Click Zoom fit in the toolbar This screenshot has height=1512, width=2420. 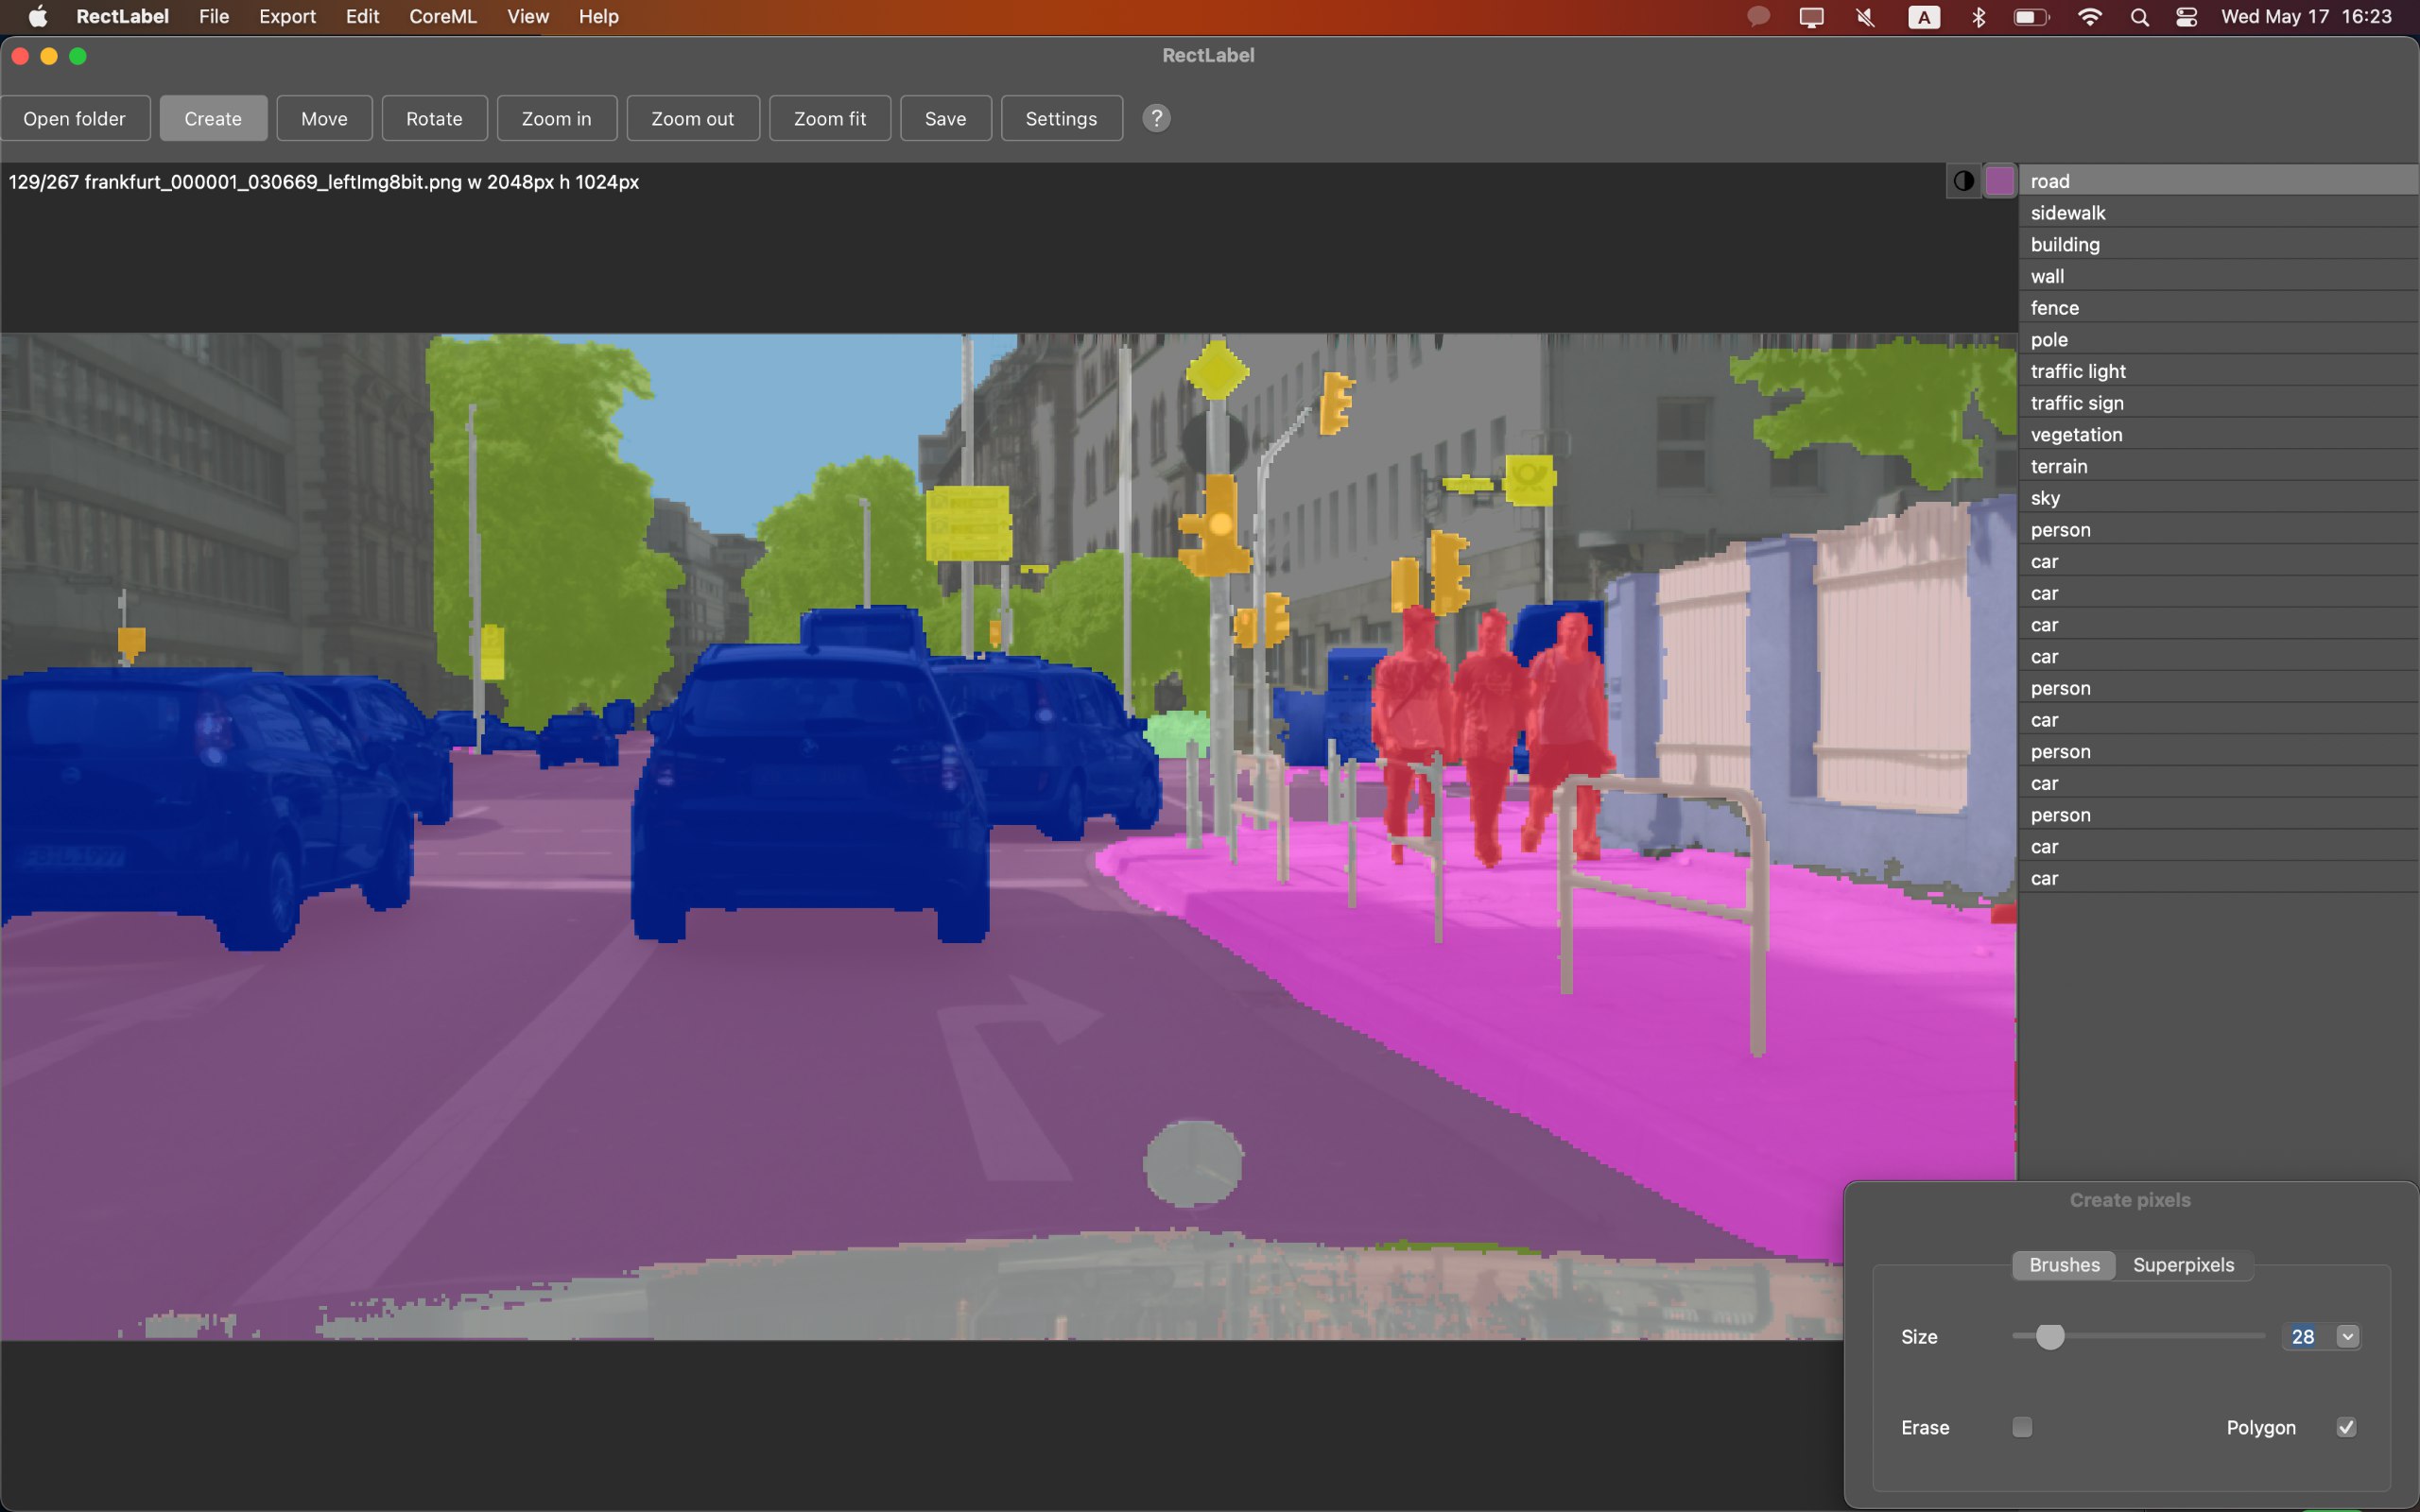(830, 118)
